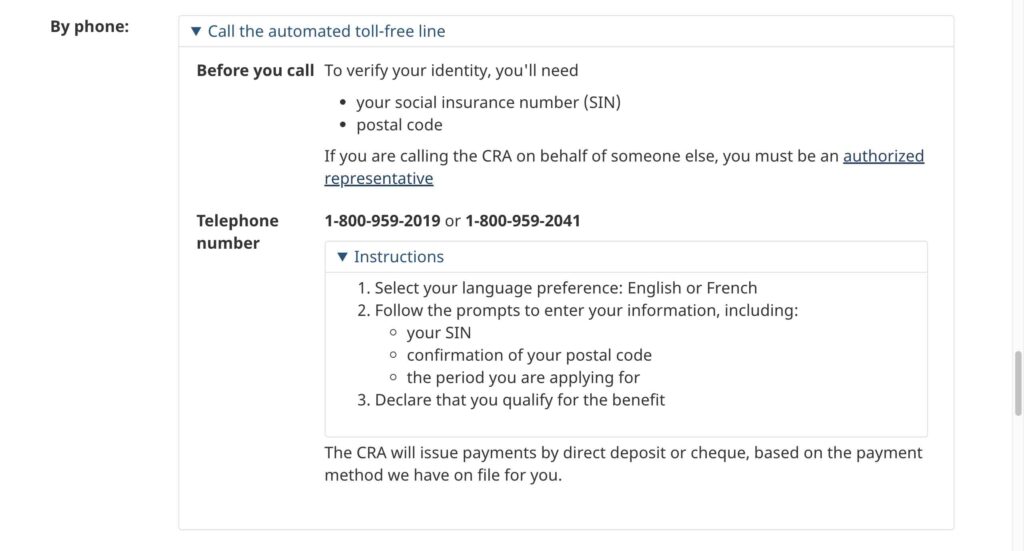Click the 'your SIN' sub-item
Viewport: 1024px width, 551px height.
point(438,333)
